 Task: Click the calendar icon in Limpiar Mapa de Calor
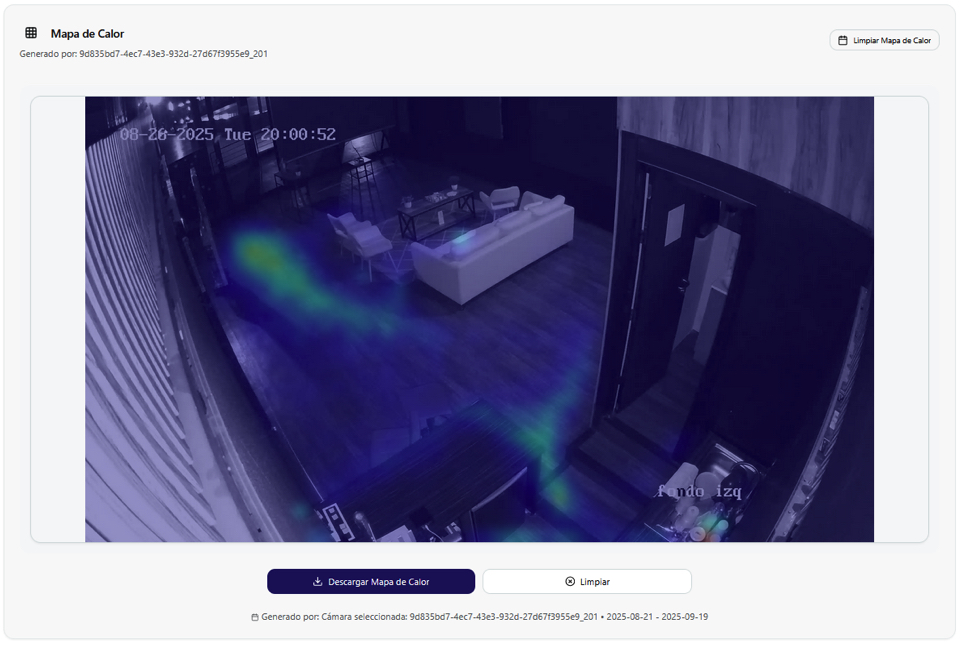pyautogui.click(x=843, y=41)
